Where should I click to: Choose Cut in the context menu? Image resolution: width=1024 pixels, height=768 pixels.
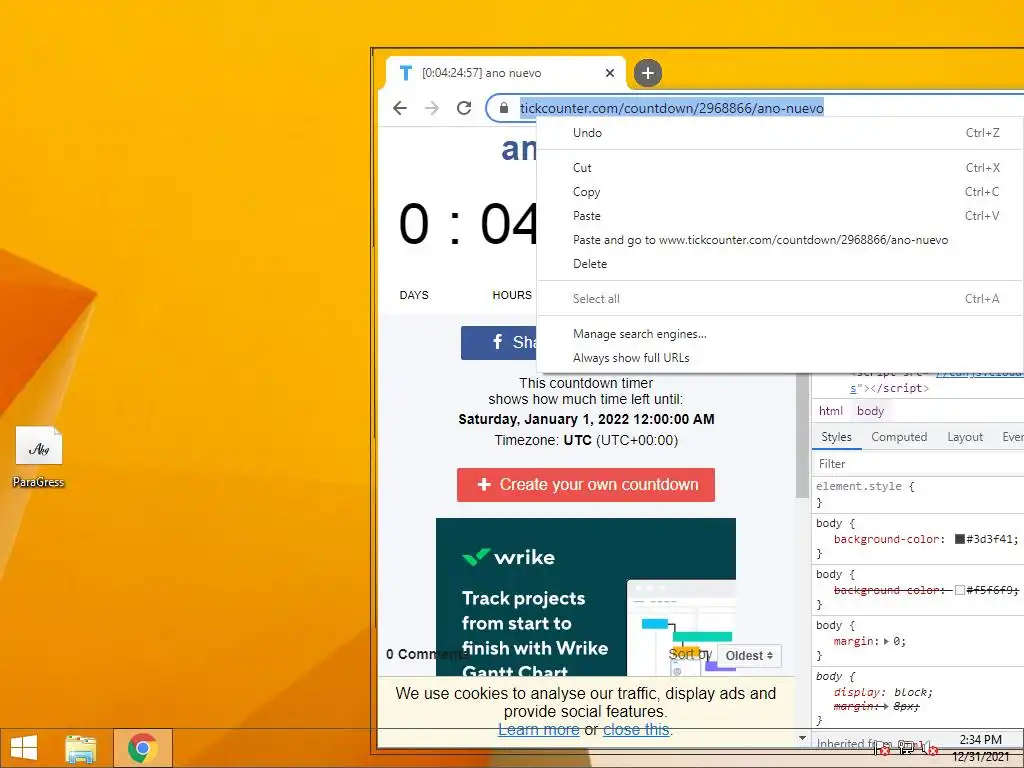tap(780, 168)
